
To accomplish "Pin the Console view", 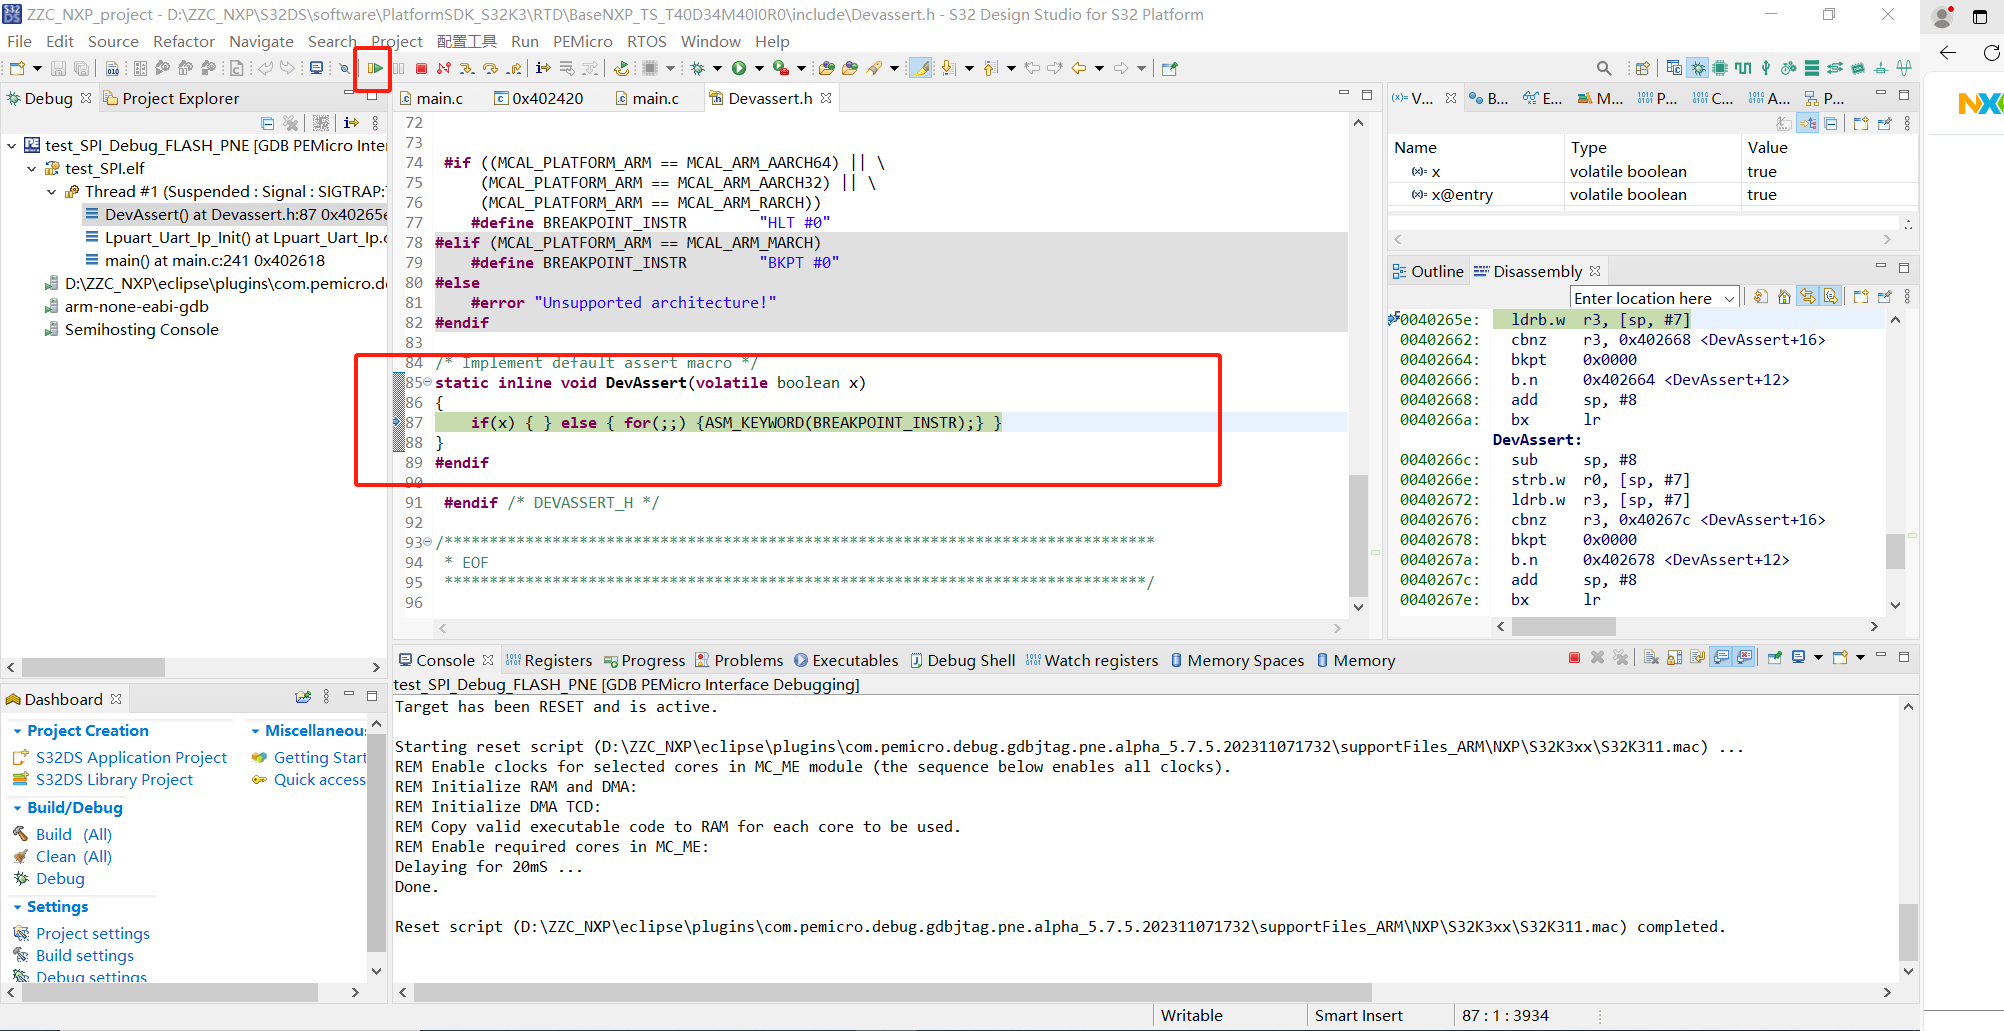I will coord(1774,660).
